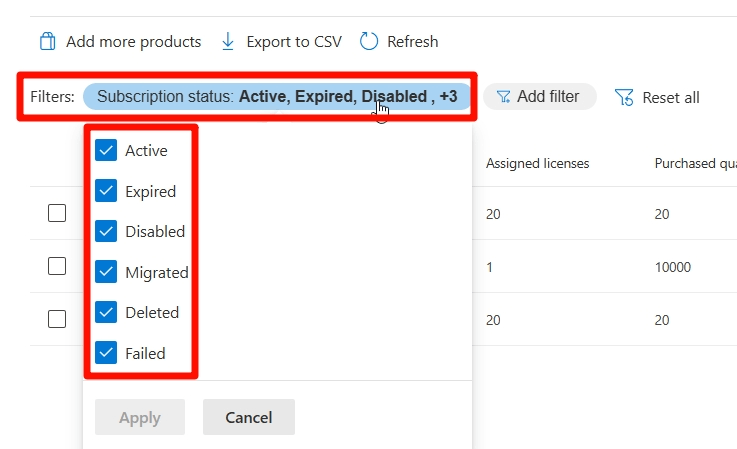Toggle the Failed status checkbox
Screen dimensions: 737x449
coord(106,353)
